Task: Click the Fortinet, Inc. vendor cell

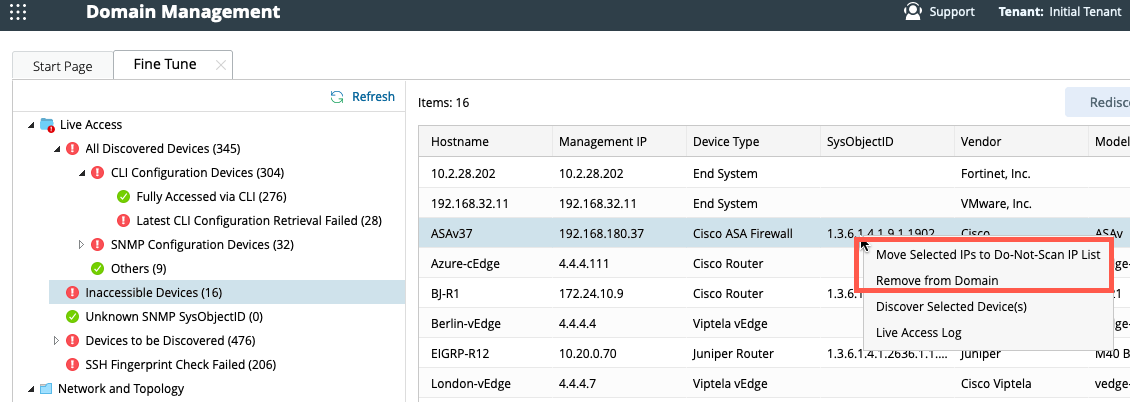Action: 995,174
